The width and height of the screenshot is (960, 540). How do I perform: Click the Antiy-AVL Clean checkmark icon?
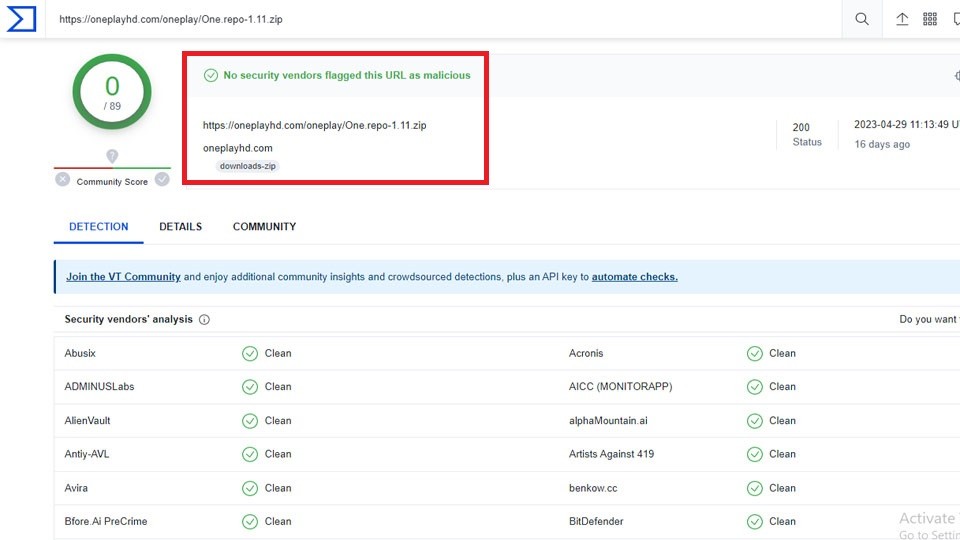[250, 454]
